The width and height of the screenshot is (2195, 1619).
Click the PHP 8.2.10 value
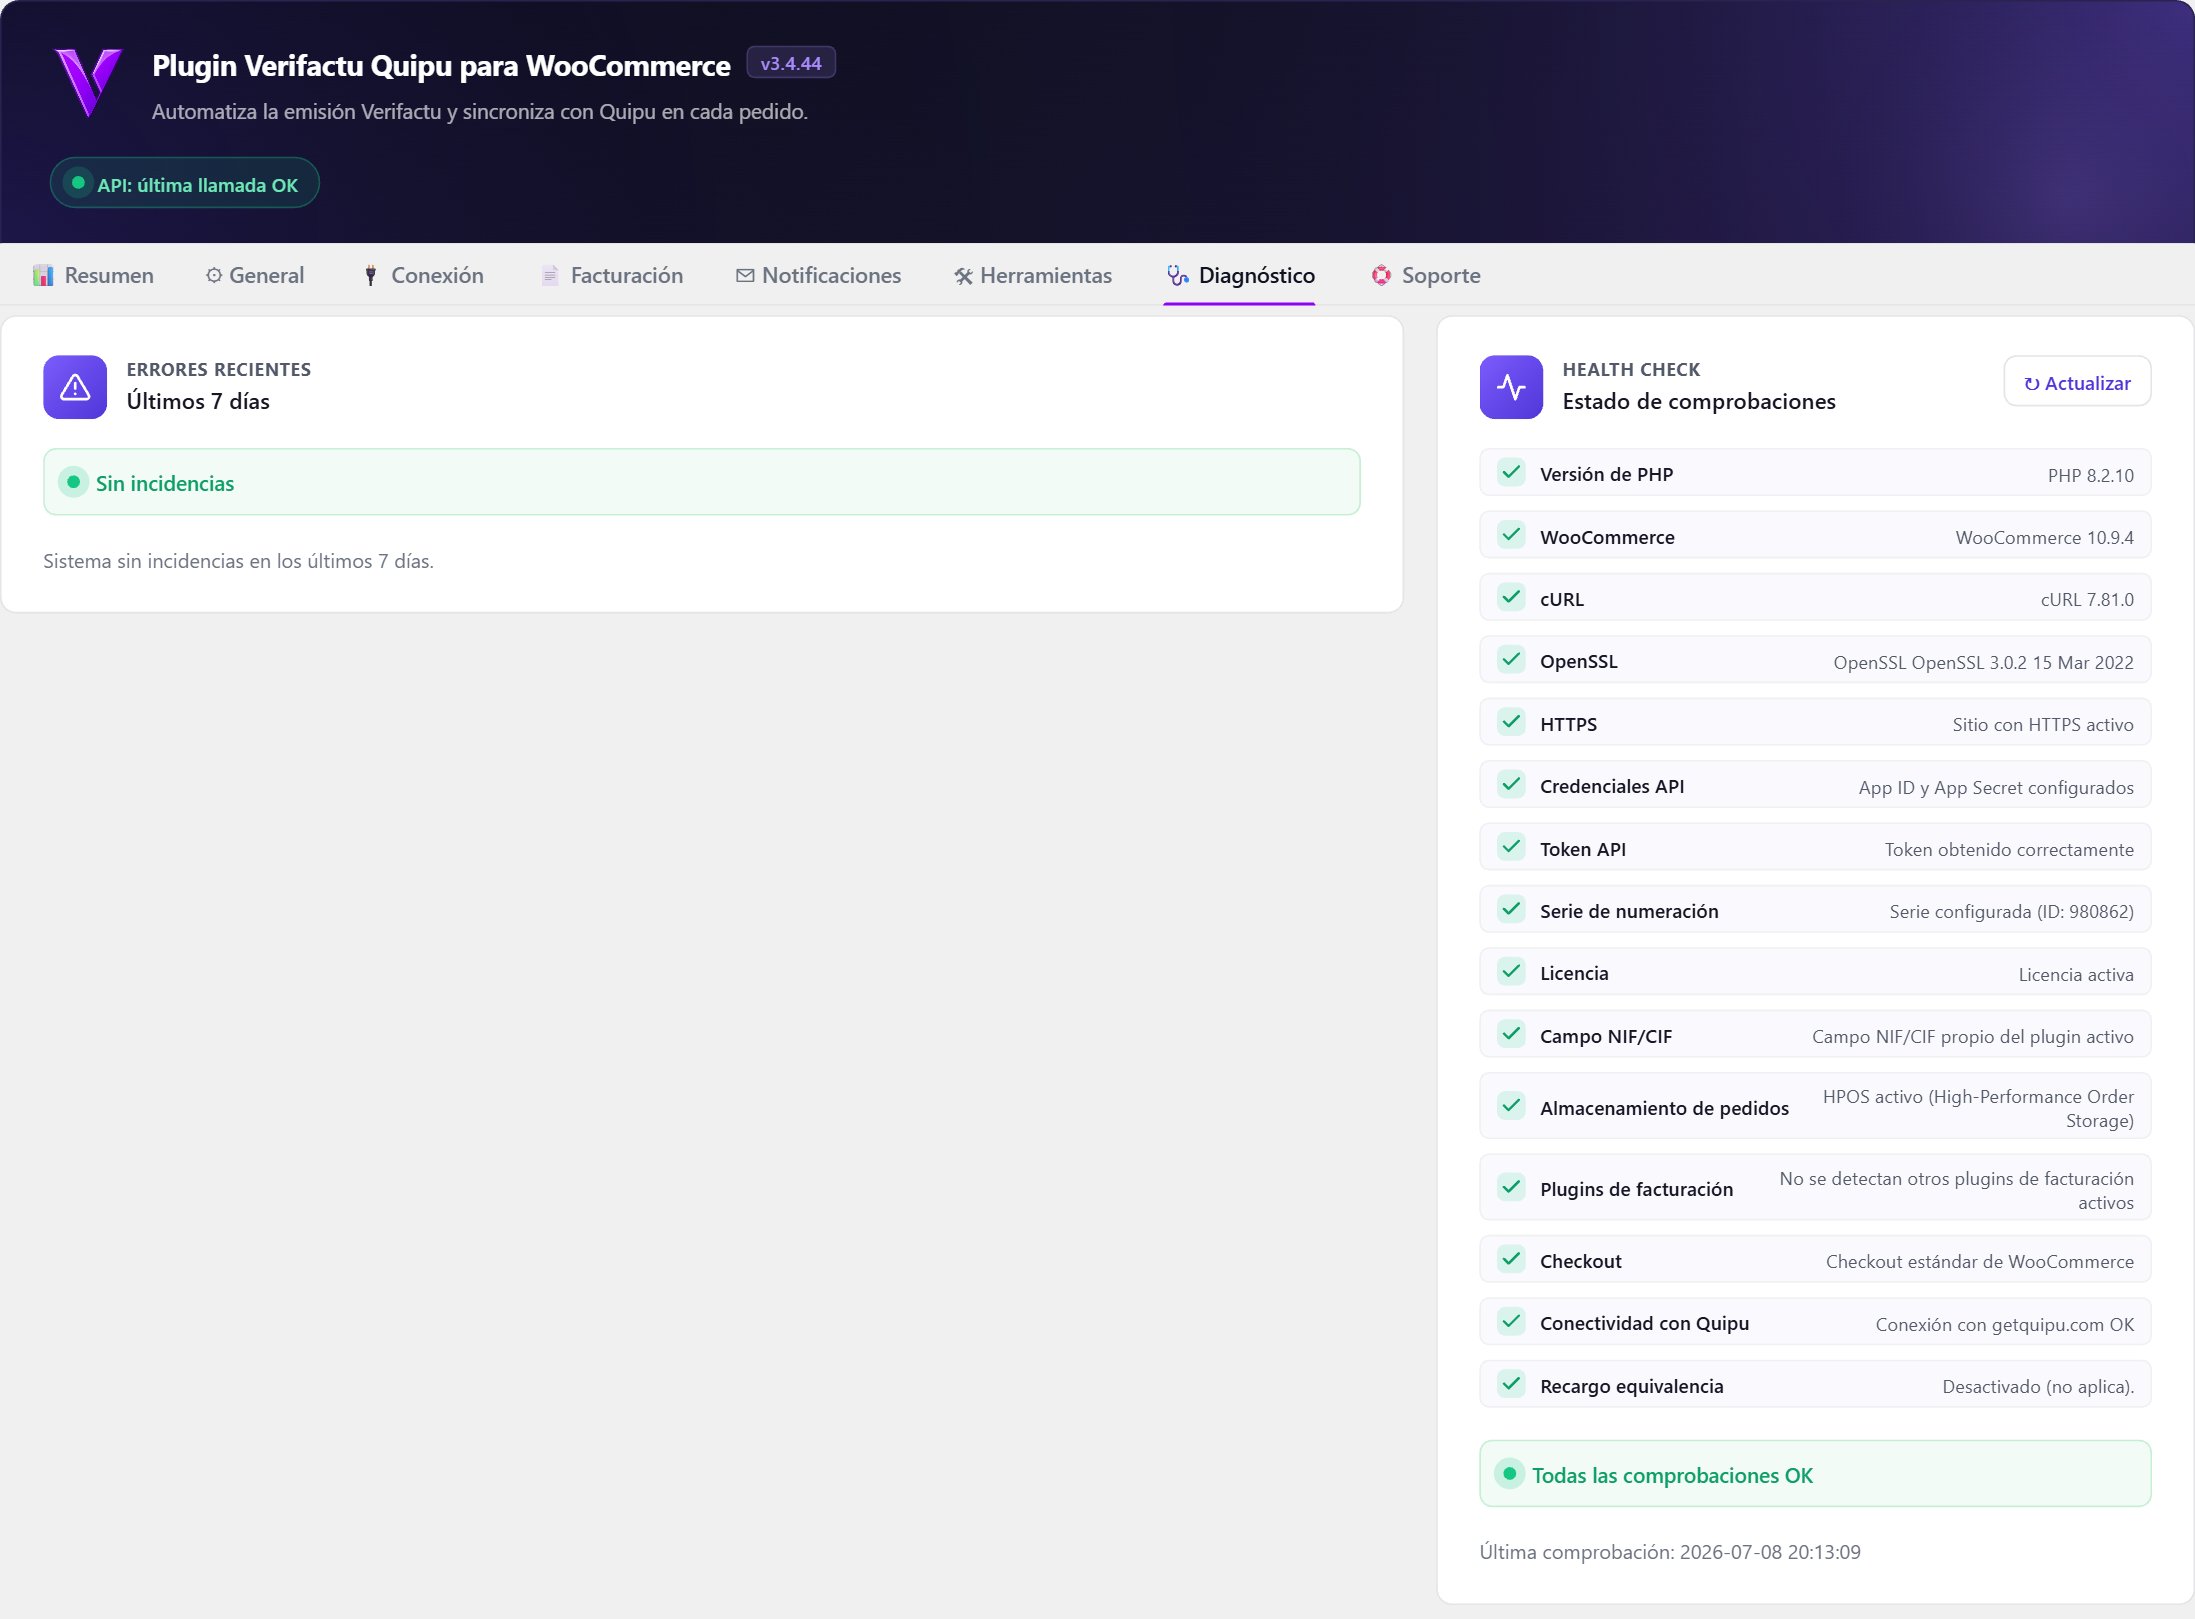[x=2090, y=475]
